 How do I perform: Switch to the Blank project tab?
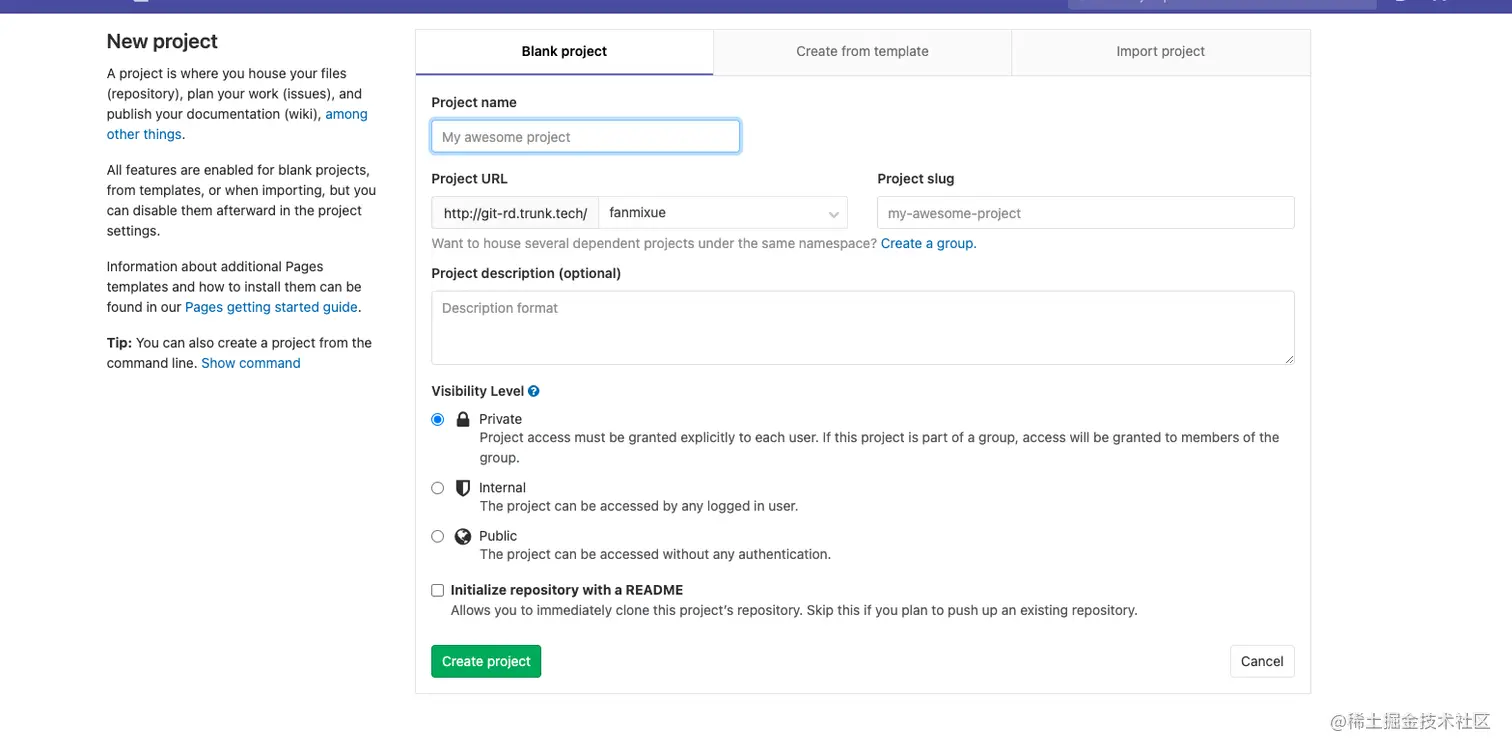coord(564,51)
